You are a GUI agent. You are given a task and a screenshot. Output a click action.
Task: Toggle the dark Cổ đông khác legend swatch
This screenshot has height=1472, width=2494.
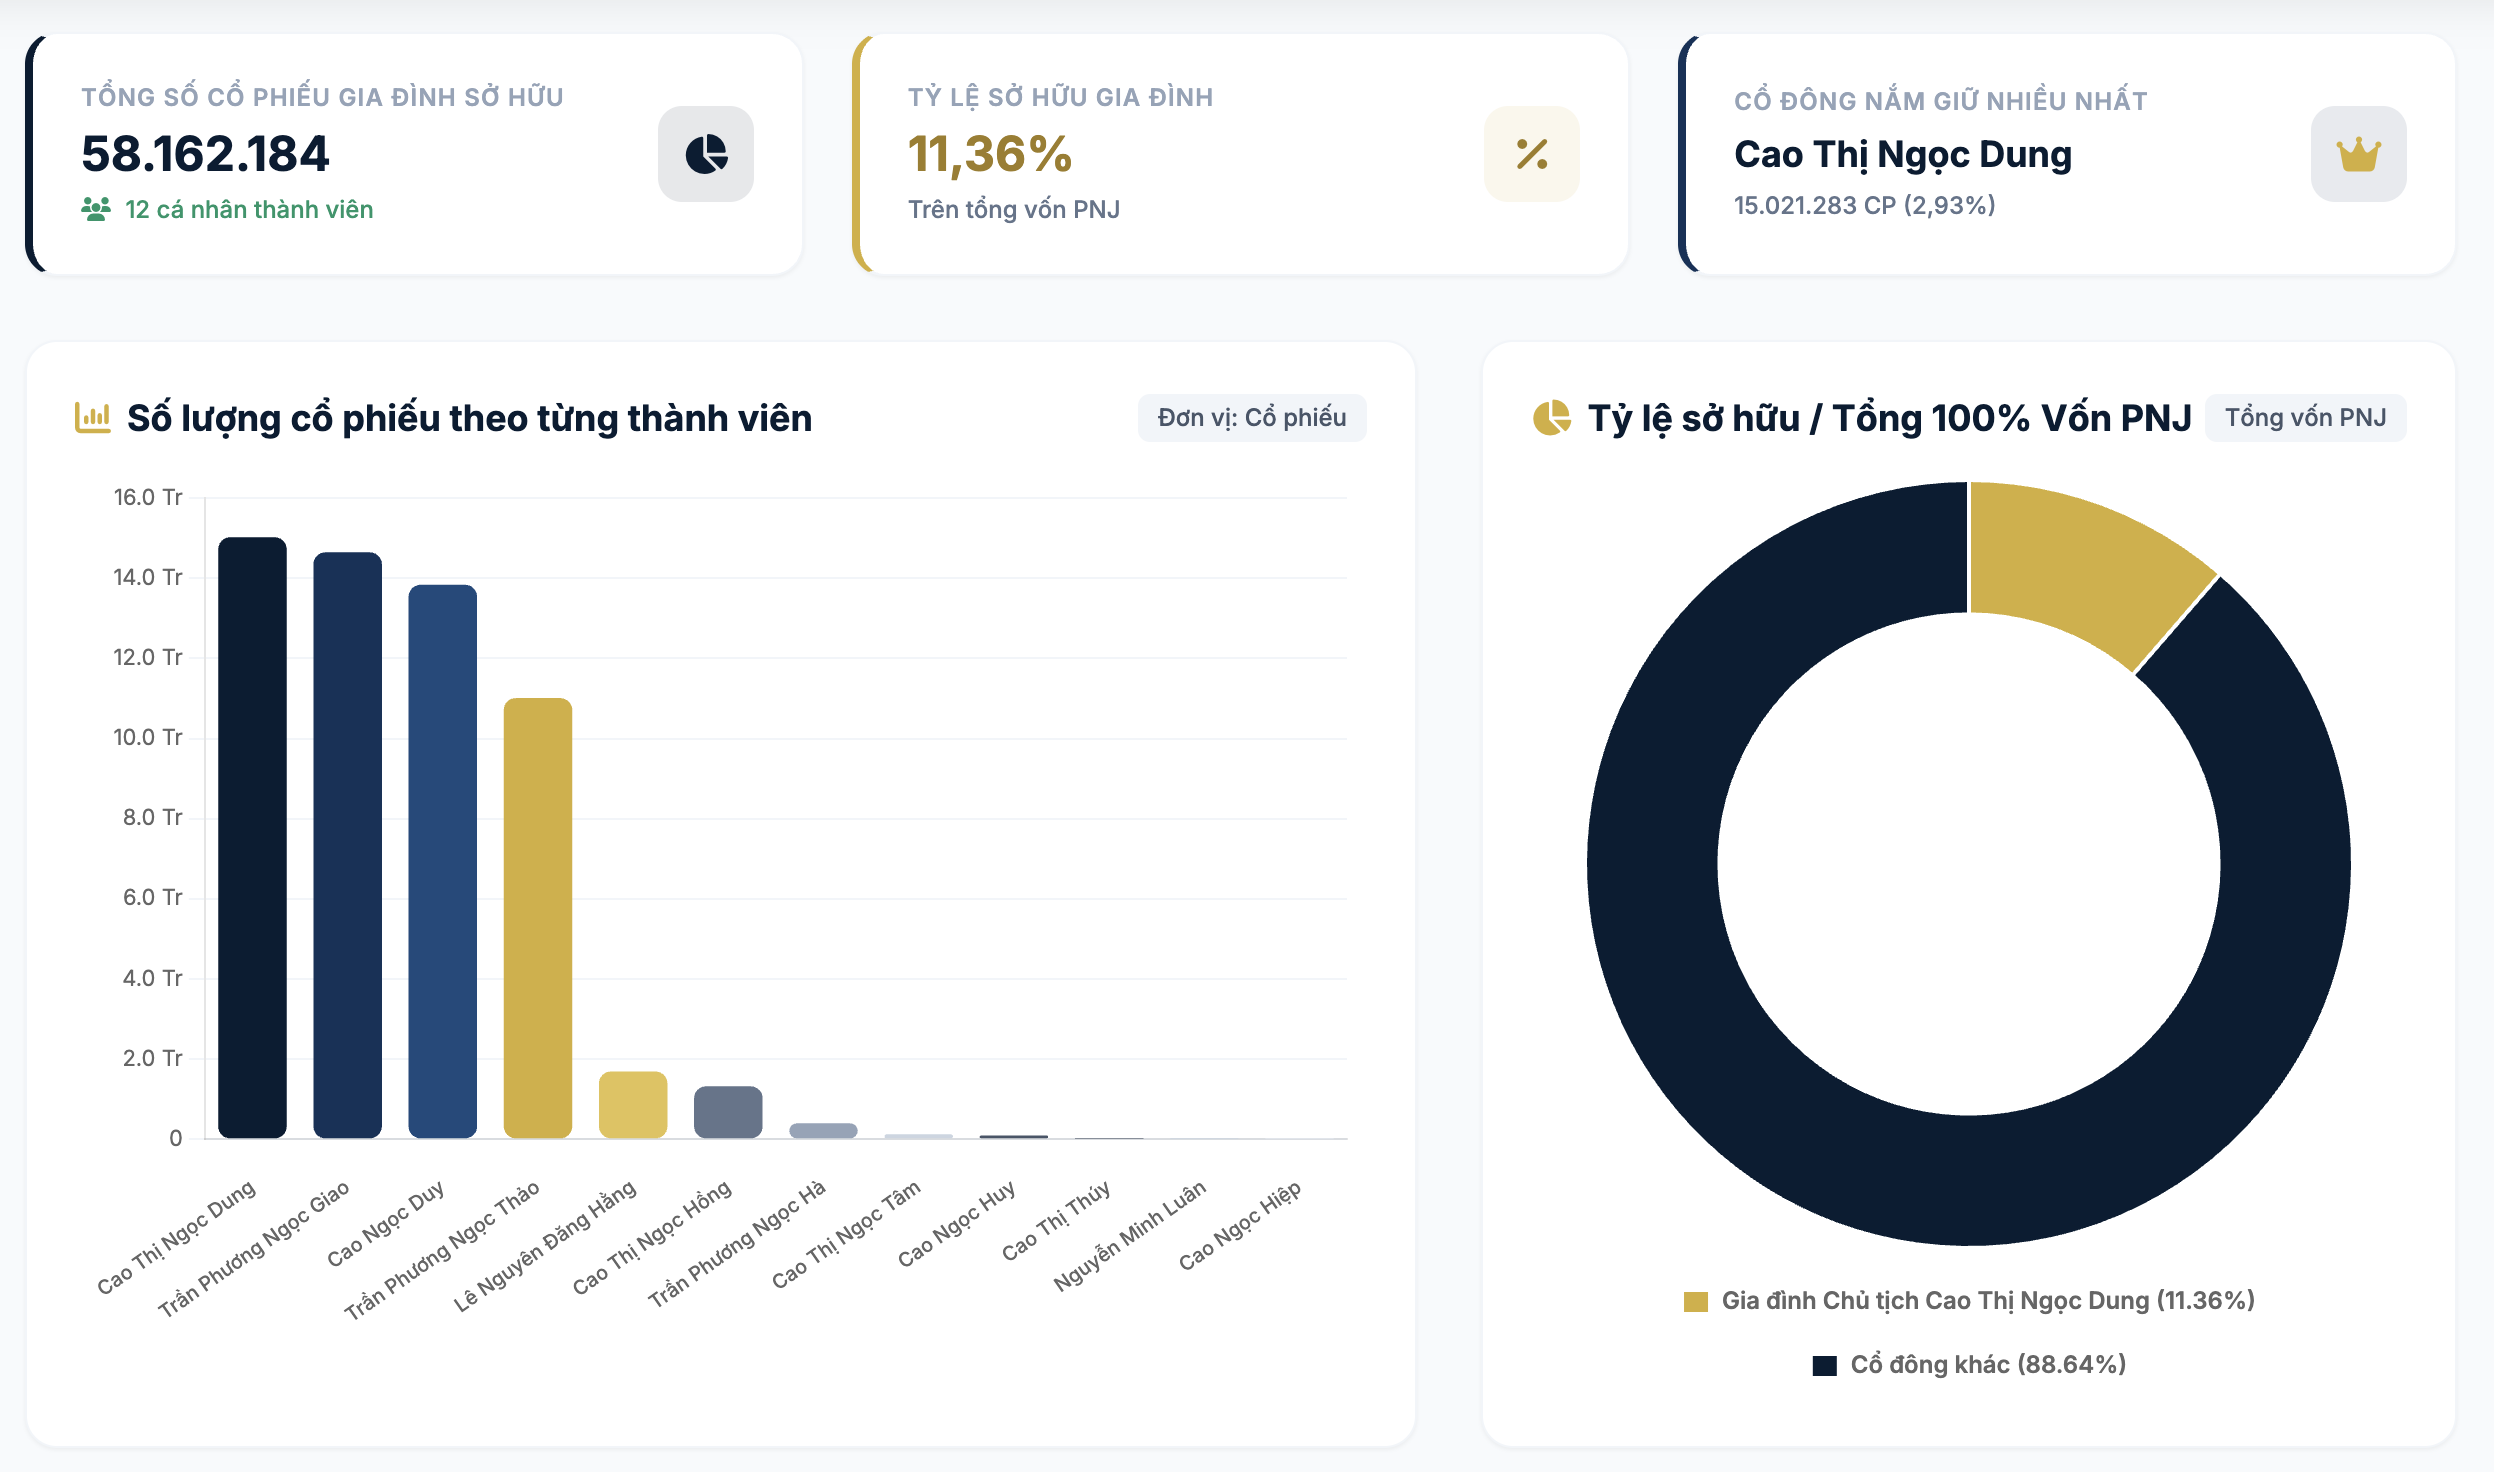click(1825, 1365)
